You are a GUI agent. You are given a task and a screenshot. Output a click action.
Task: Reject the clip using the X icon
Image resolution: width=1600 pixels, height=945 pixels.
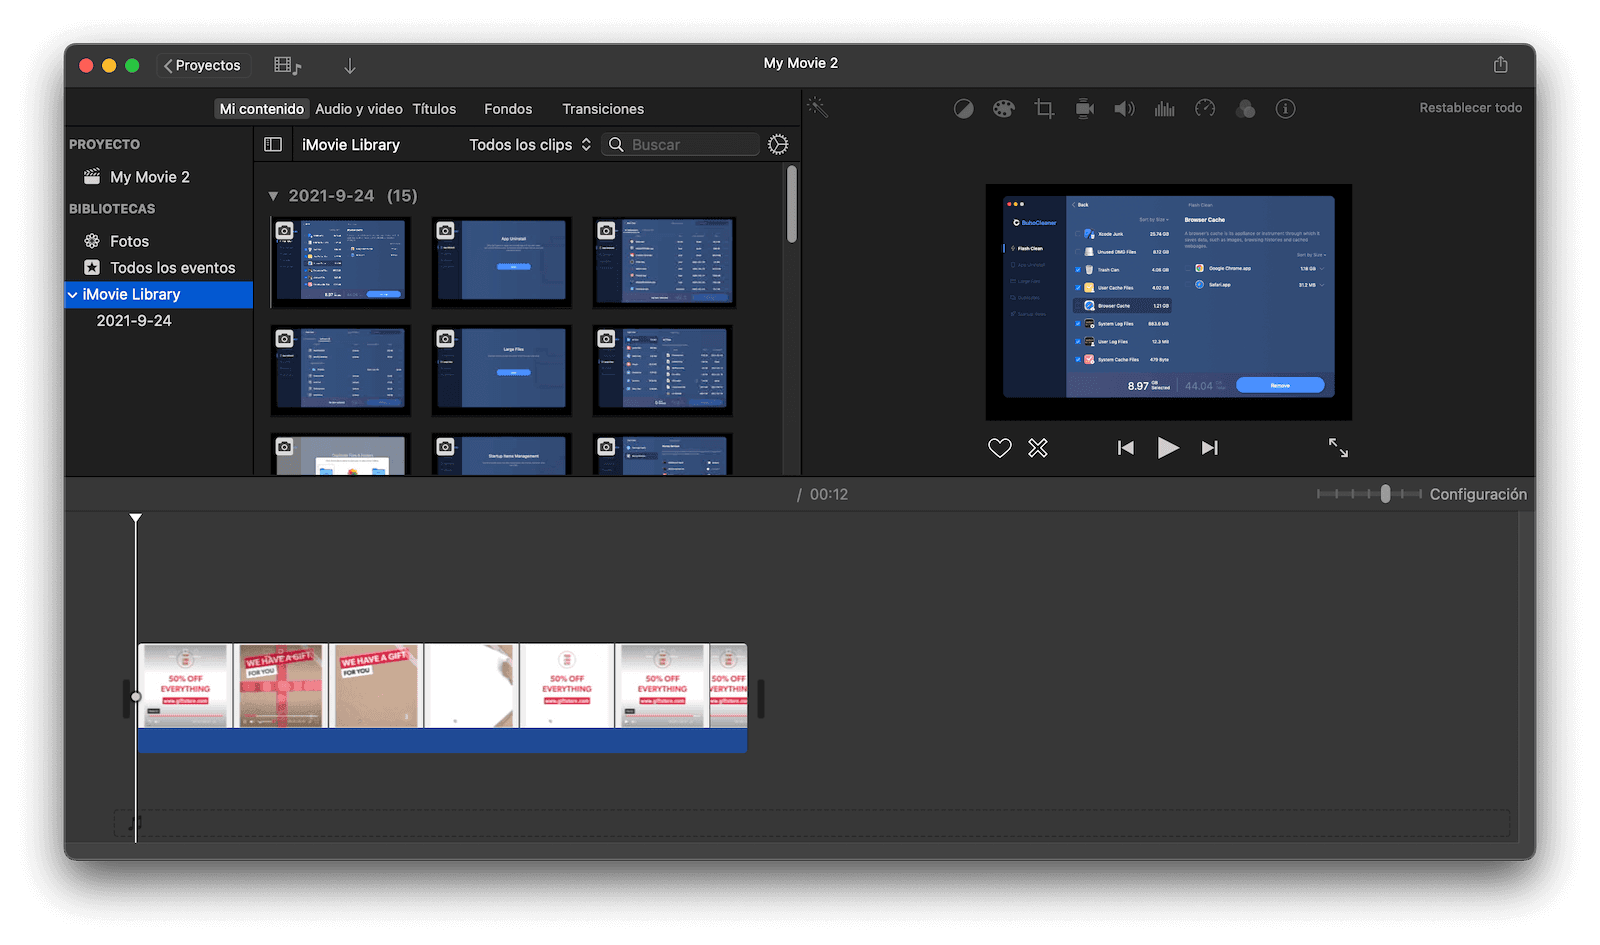[x=1037, y=448]
